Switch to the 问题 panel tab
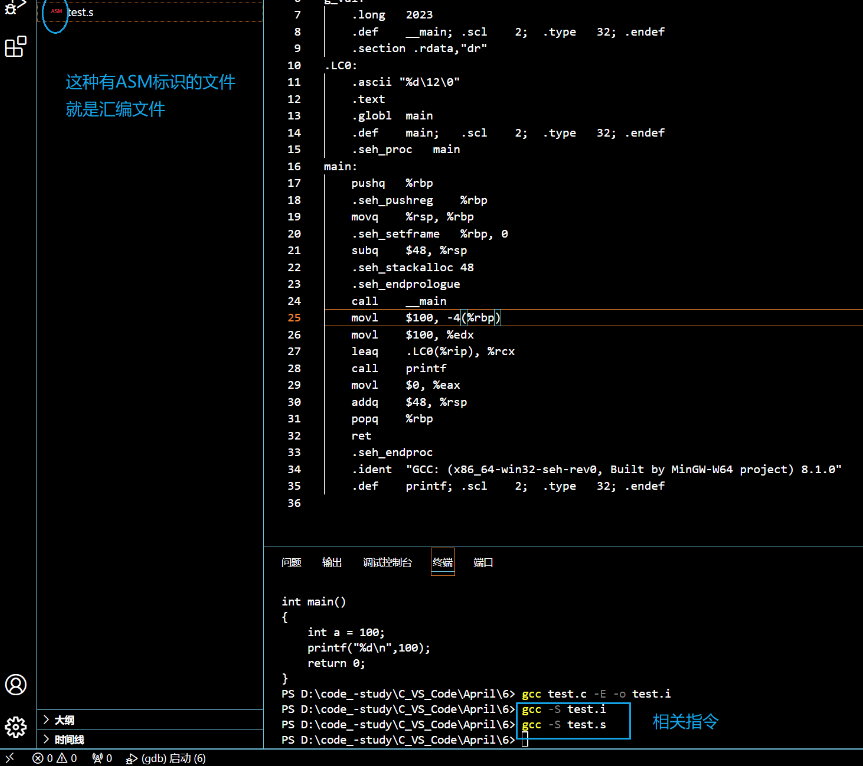 (x=291, y=562)
